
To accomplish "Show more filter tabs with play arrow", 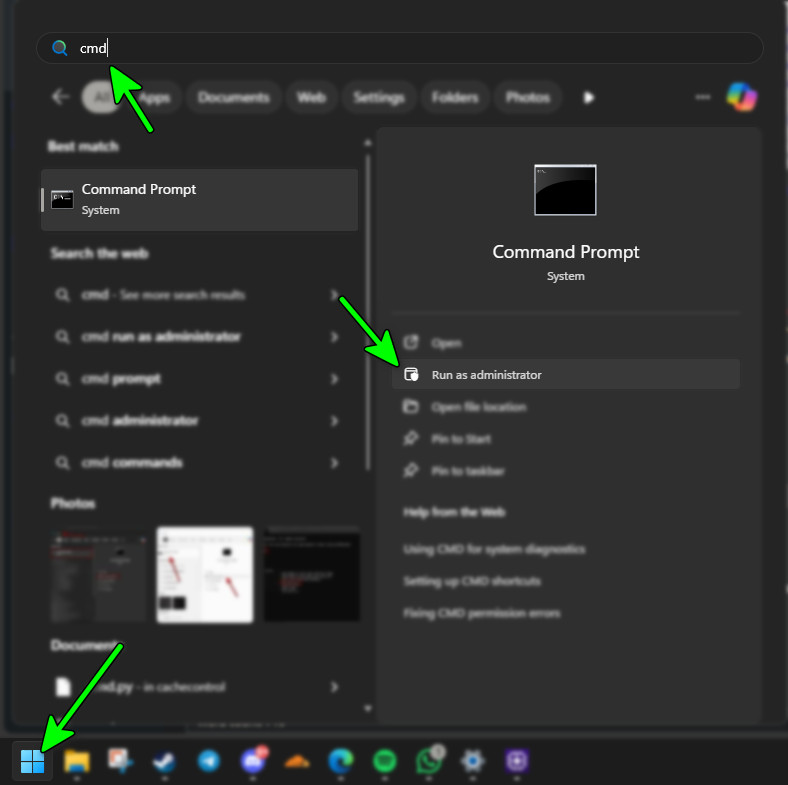I will point(588,97).
